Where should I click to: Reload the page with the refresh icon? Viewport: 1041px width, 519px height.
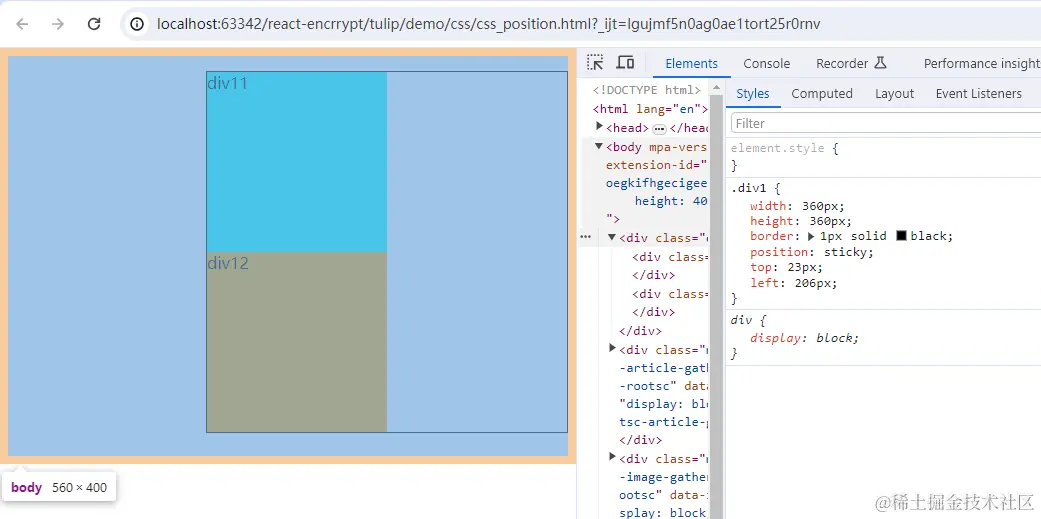tap(94, 24)
